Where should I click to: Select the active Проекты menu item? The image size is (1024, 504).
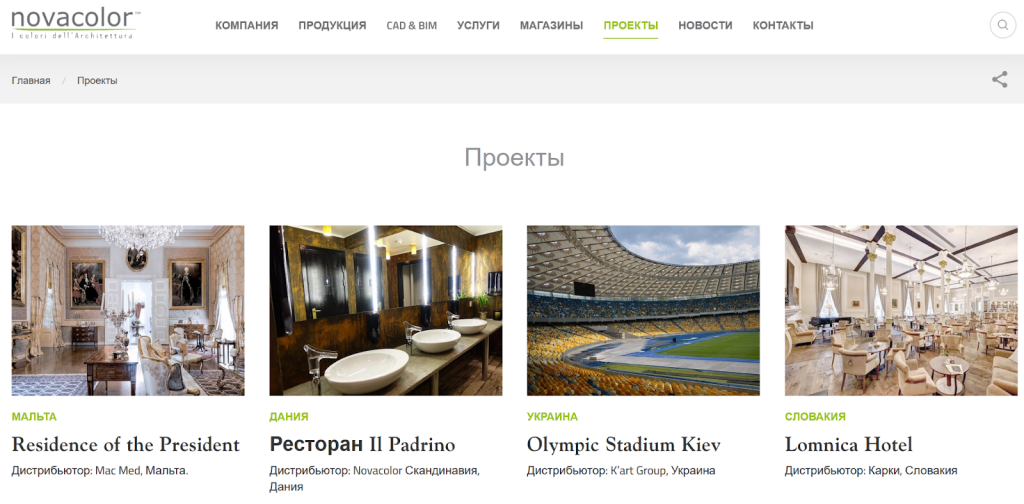click(631, 26)
